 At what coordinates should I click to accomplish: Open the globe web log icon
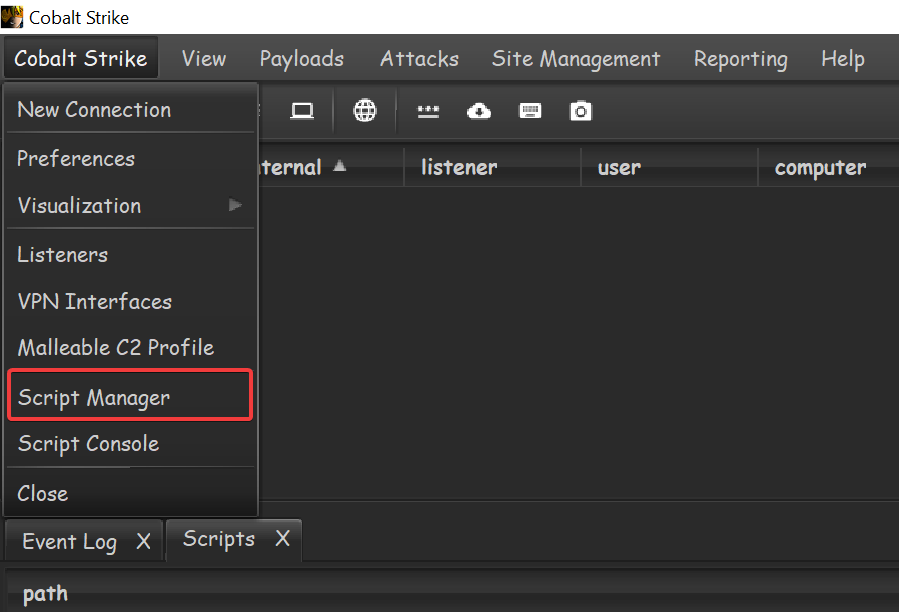365,110
